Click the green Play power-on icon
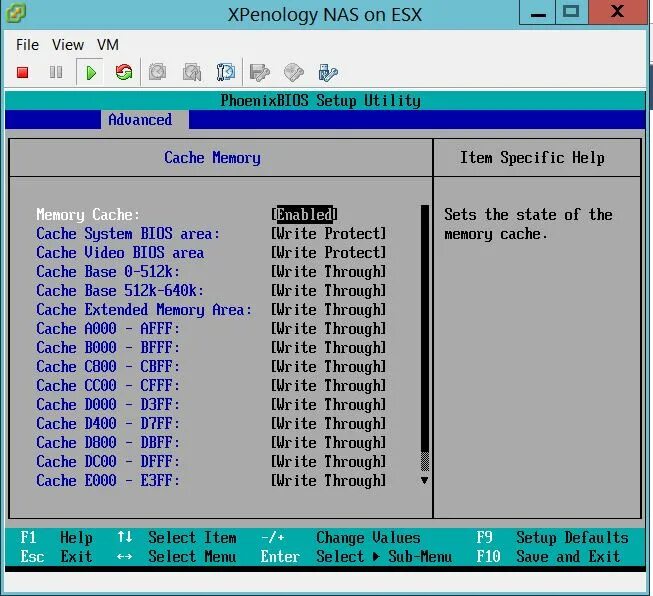The image size is (653, 596). (x=90, y=73)
